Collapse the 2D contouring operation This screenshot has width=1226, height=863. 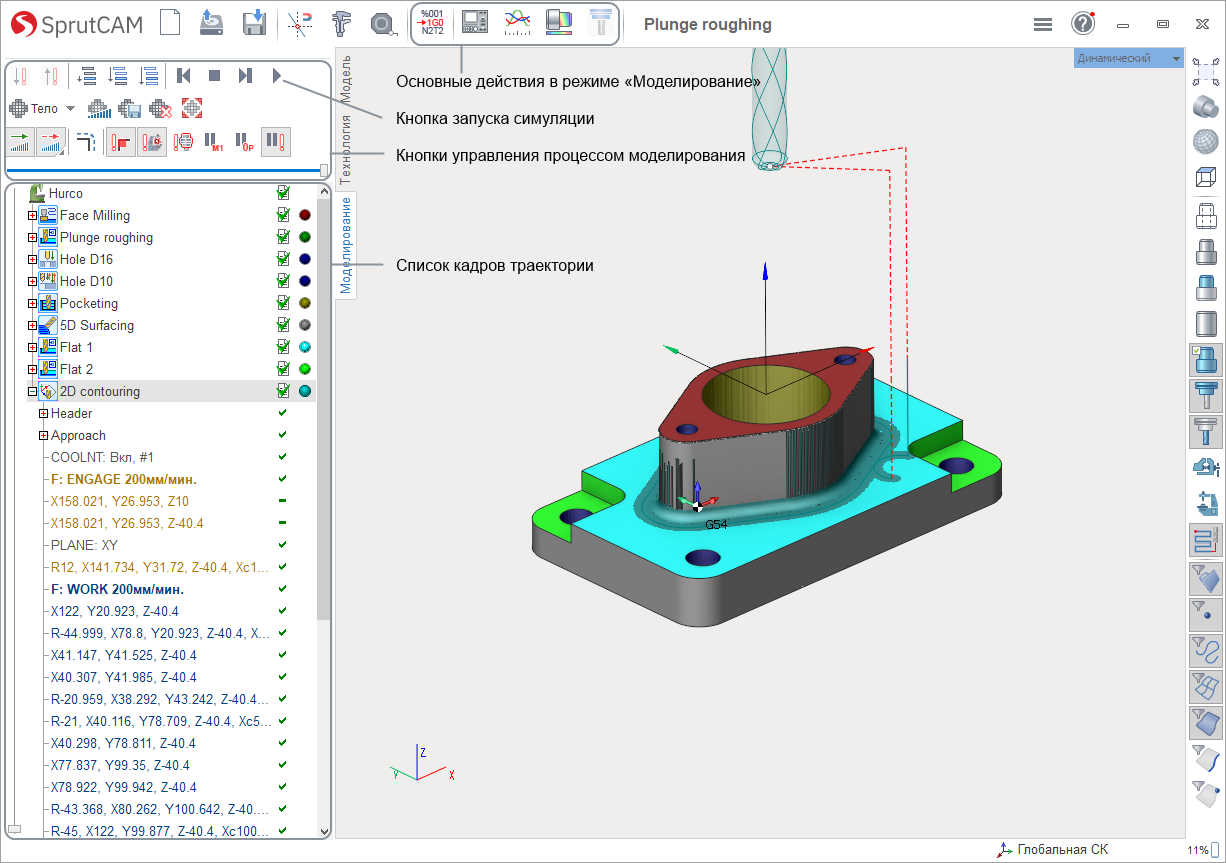click(32, 392)
